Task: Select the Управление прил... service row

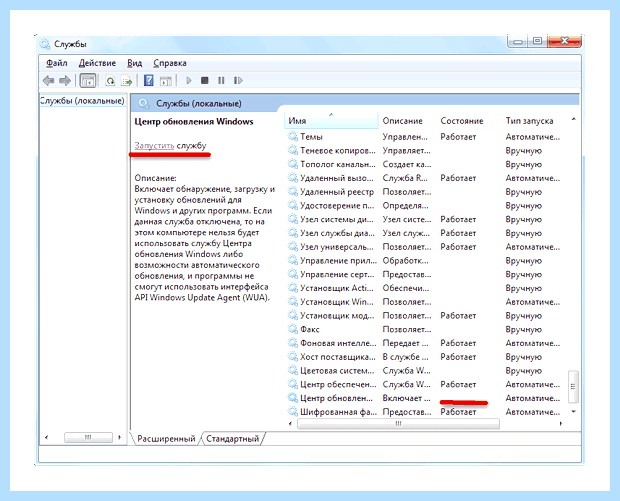Action: (425, 261)
